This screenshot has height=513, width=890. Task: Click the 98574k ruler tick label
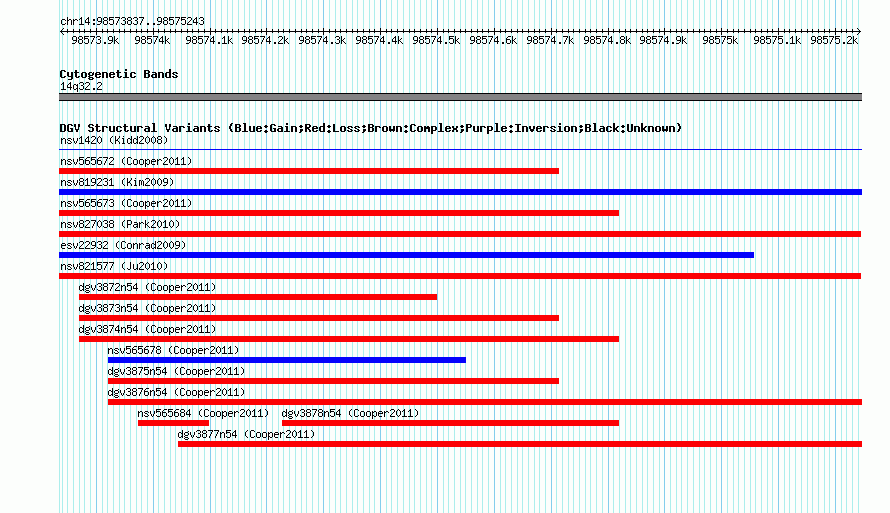coord(152,40)
